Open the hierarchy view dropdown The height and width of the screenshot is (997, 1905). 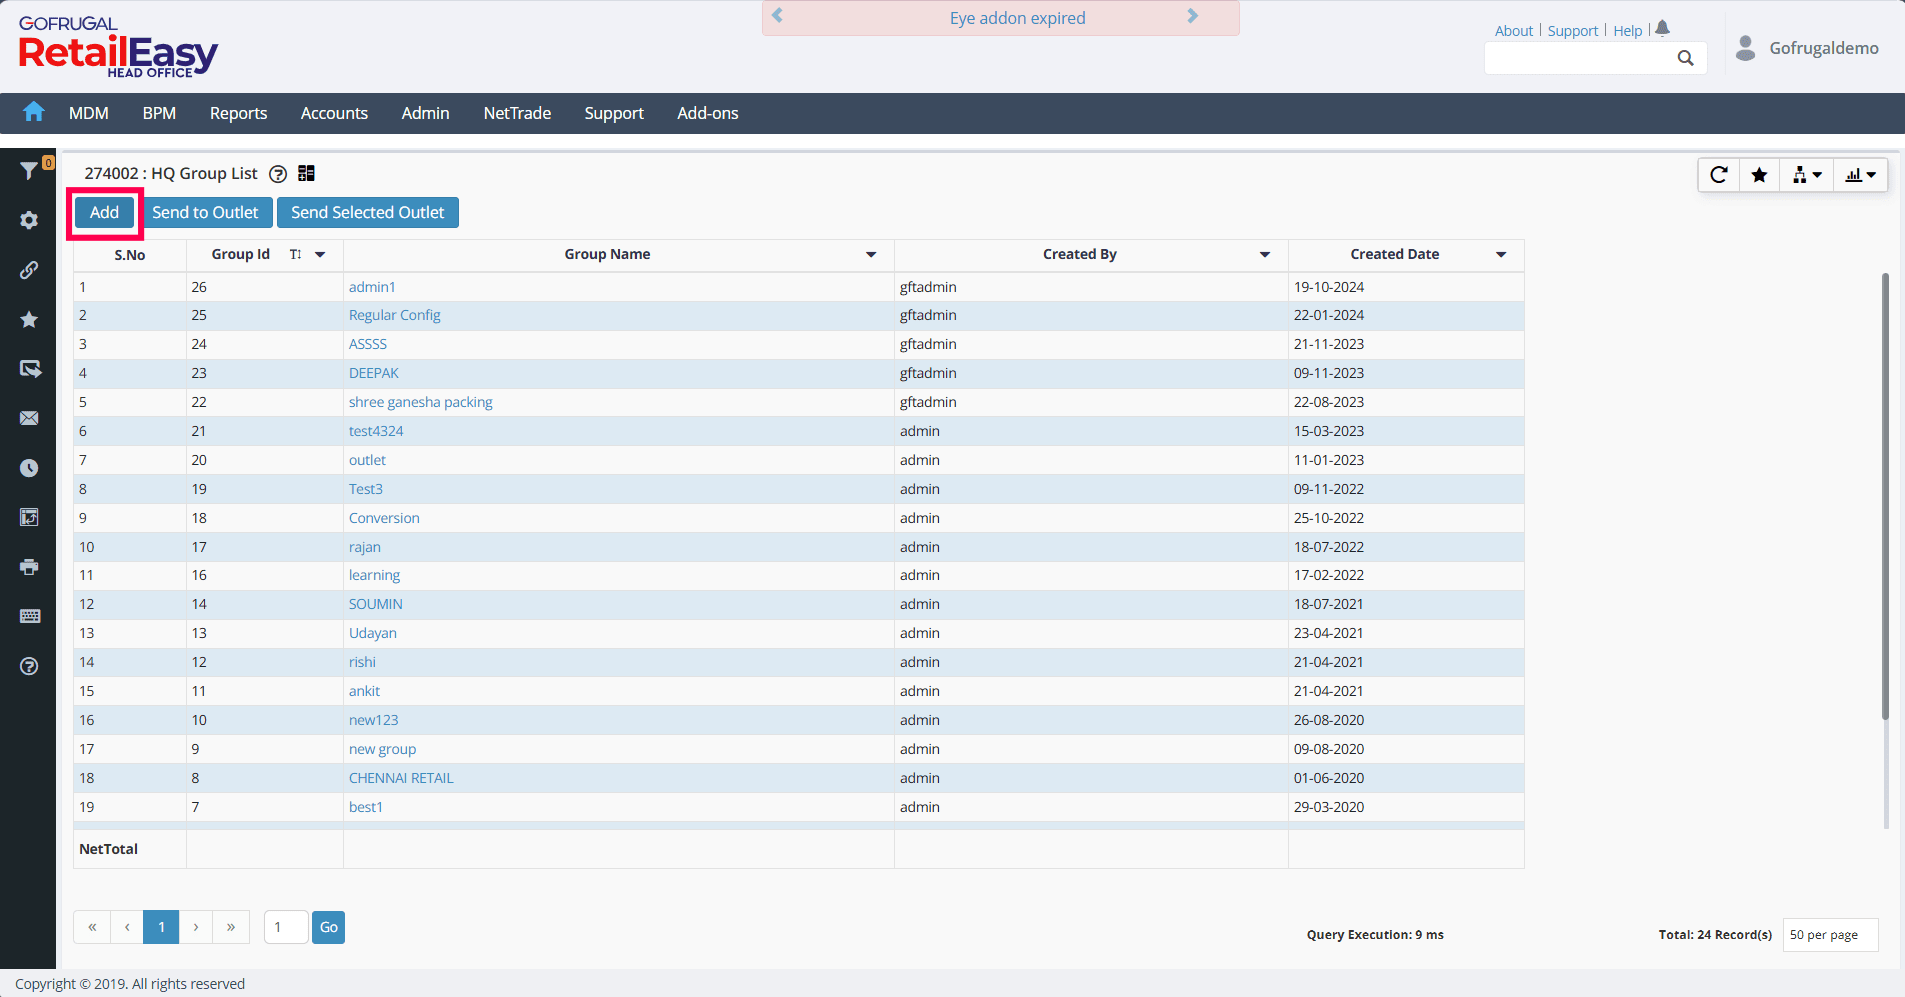pos(1807,175)
